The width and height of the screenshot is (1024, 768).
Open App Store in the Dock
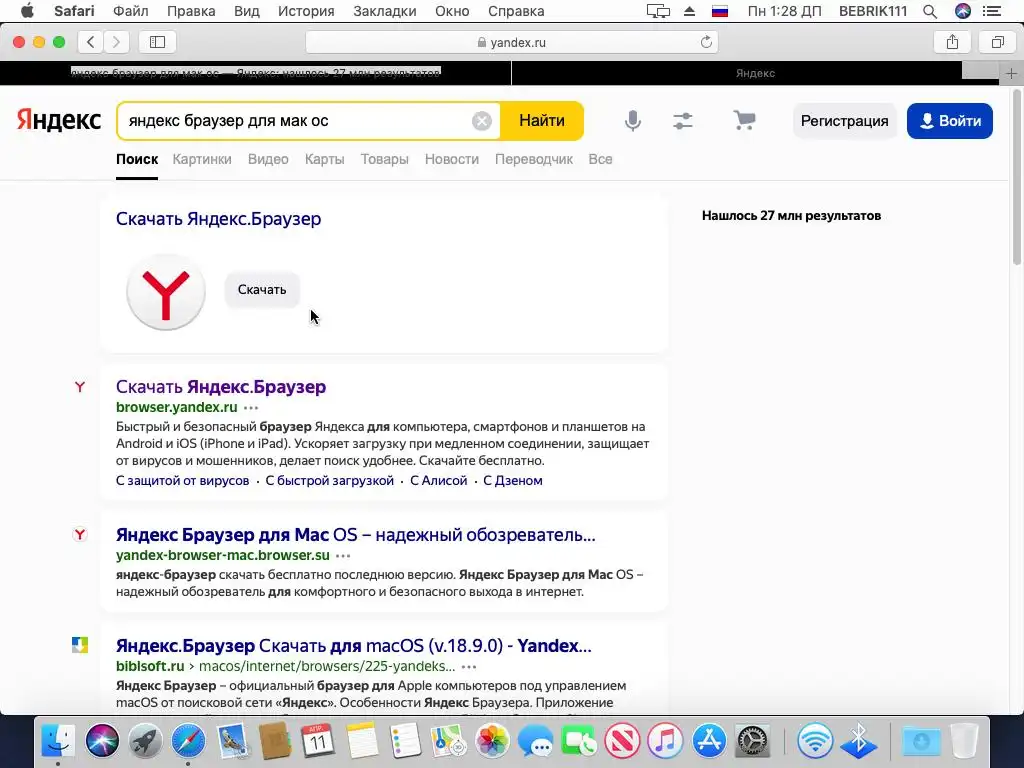click(x=709, y=741)
